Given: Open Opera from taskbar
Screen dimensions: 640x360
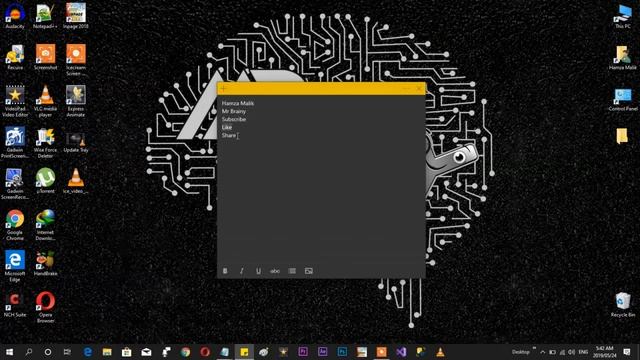Looking at the screenshot, I should (205, 352).
